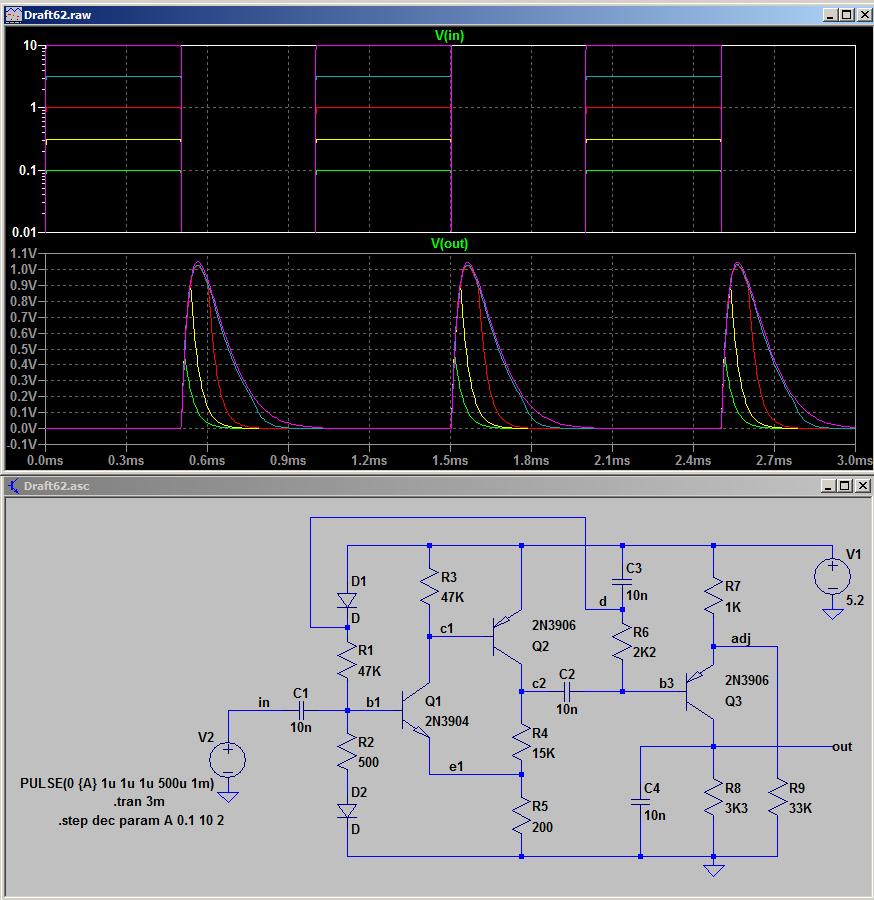Close the Draft62.raw waveform window
The height and width of the screenshot is (900, 874).
864,15
